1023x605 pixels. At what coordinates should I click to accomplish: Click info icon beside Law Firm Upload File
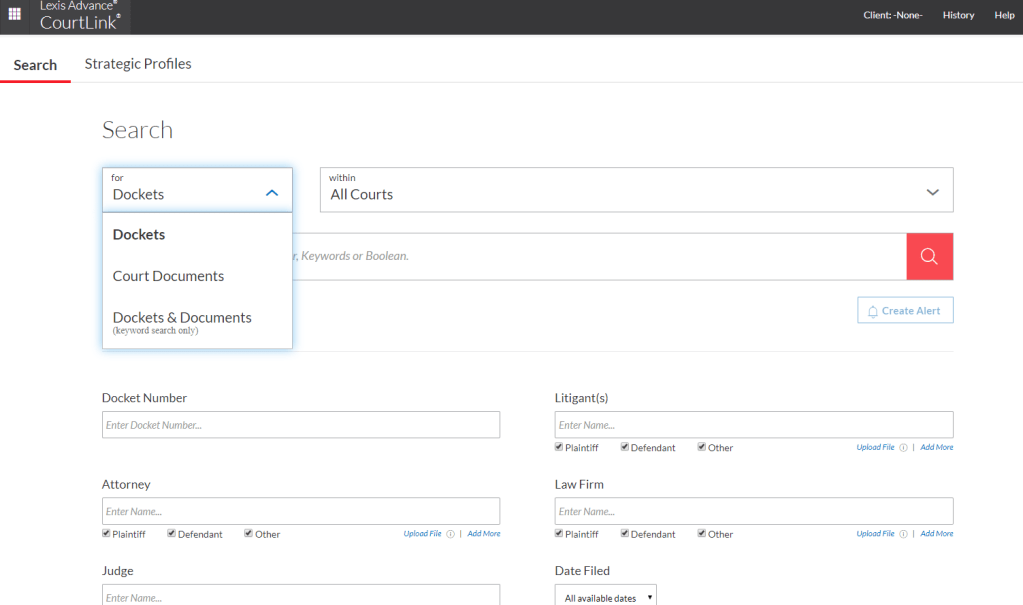click(903, 534)
